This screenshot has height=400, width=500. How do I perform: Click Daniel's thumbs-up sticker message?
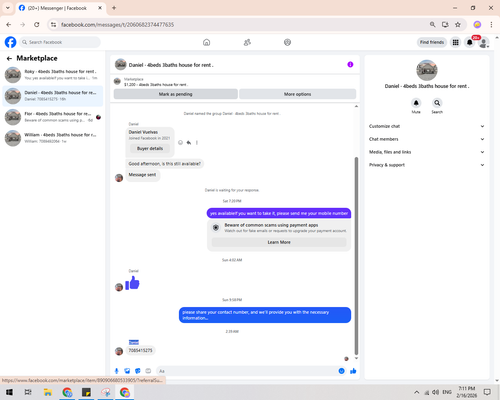pyautogui.click(x=133, y=283)
